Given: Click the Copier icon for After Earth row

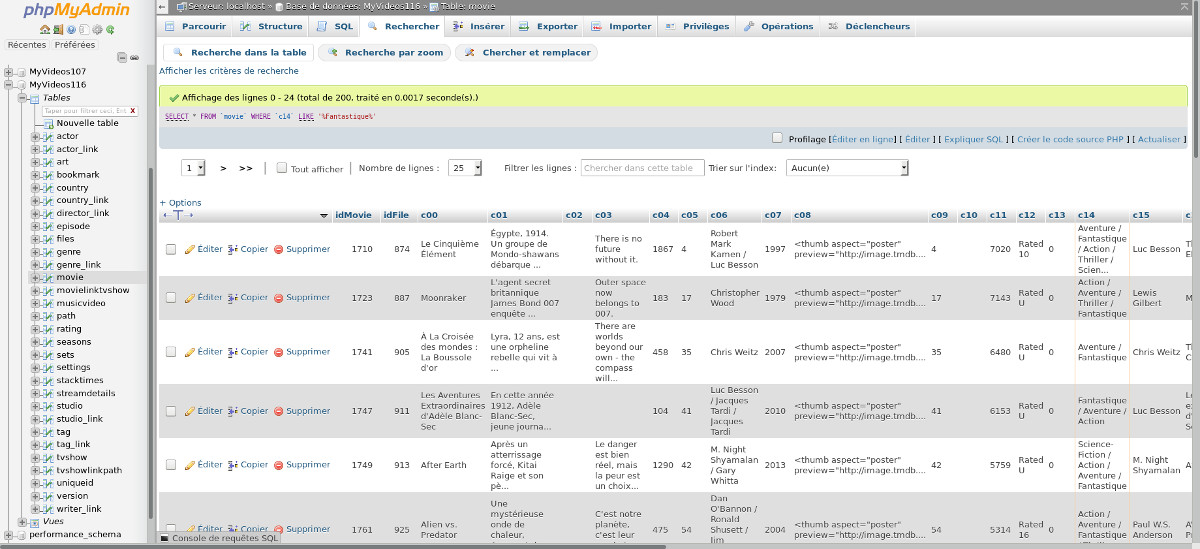Looking at the screenshot, I should 233,465.
